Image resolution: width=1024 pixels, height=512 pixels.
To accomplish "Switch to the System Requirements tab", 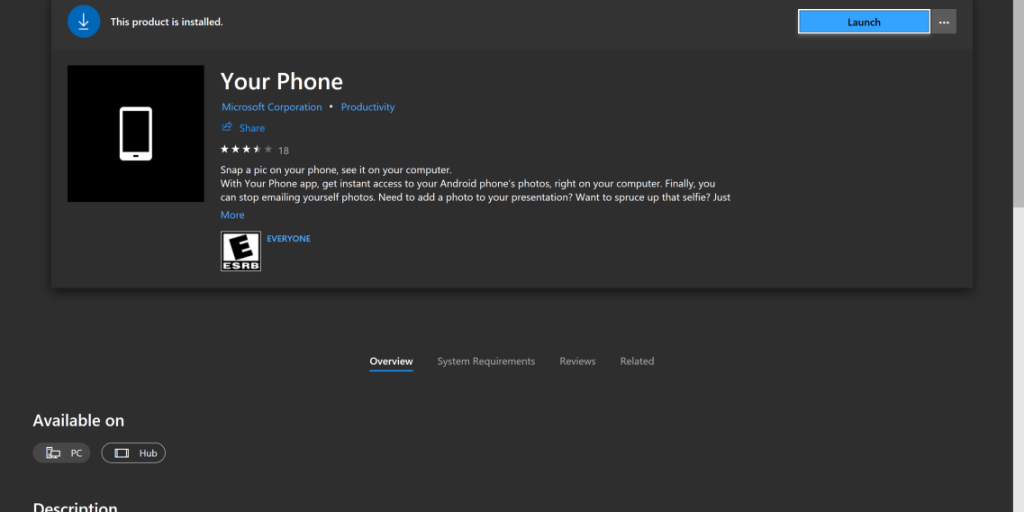I will coord(486,361).
